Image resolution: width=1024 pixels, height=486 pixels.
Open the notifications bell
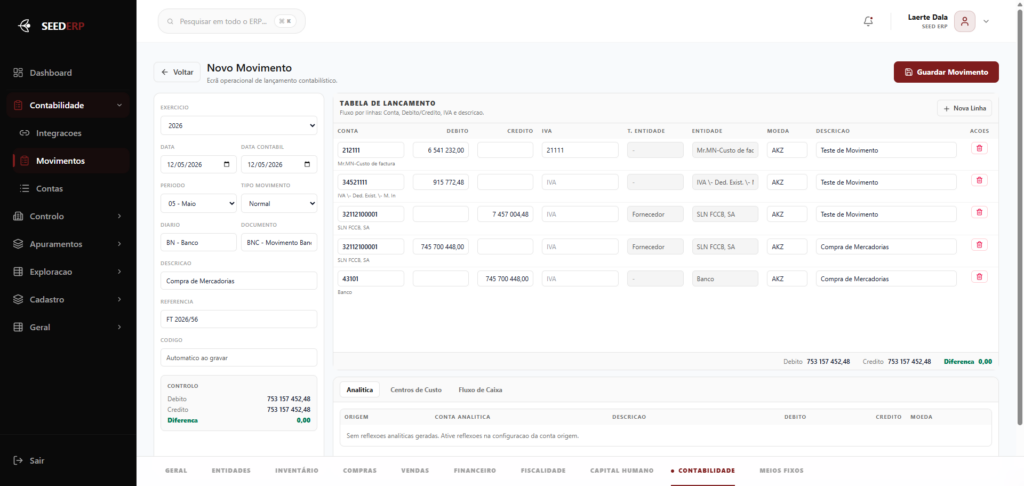point(868,21)
